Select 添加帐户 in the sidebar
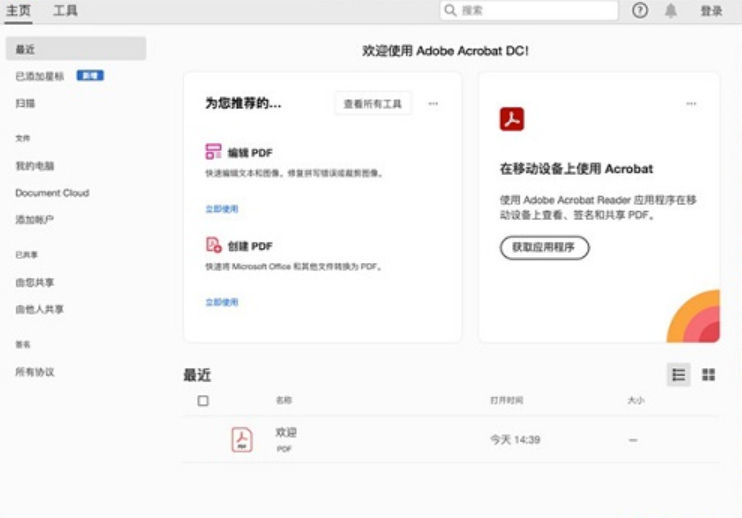The height and width of the screenshot is (518, 742). [x=35, y=219]
